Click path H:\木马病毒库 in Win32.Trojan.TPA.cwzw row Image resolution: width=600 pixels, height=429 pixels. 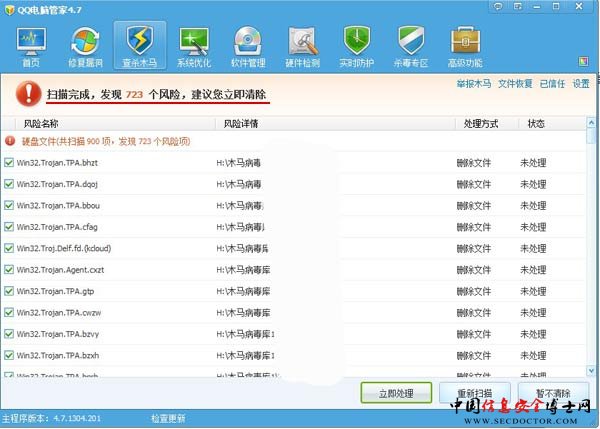click(x=243, y=313)
